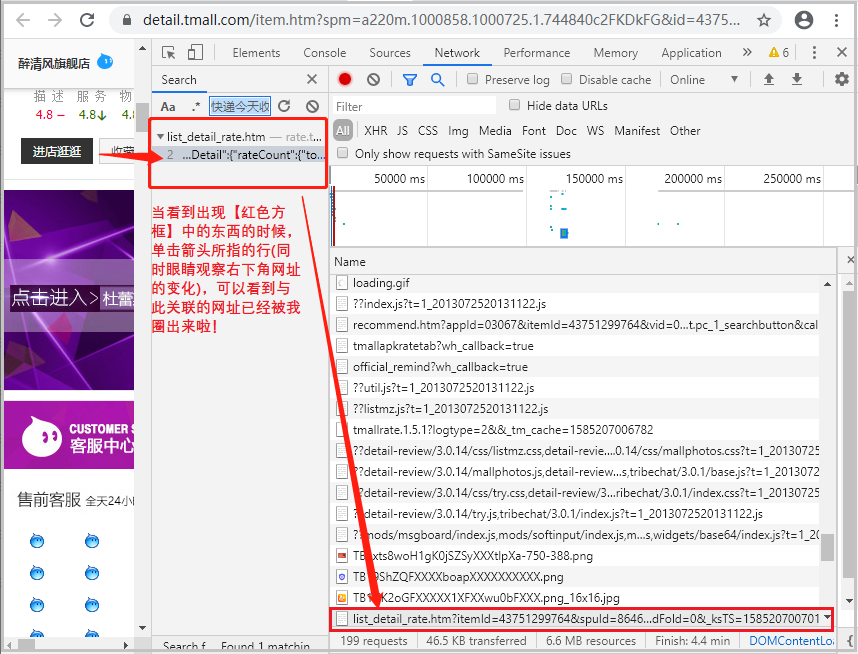Filter requests by Media

495,131
